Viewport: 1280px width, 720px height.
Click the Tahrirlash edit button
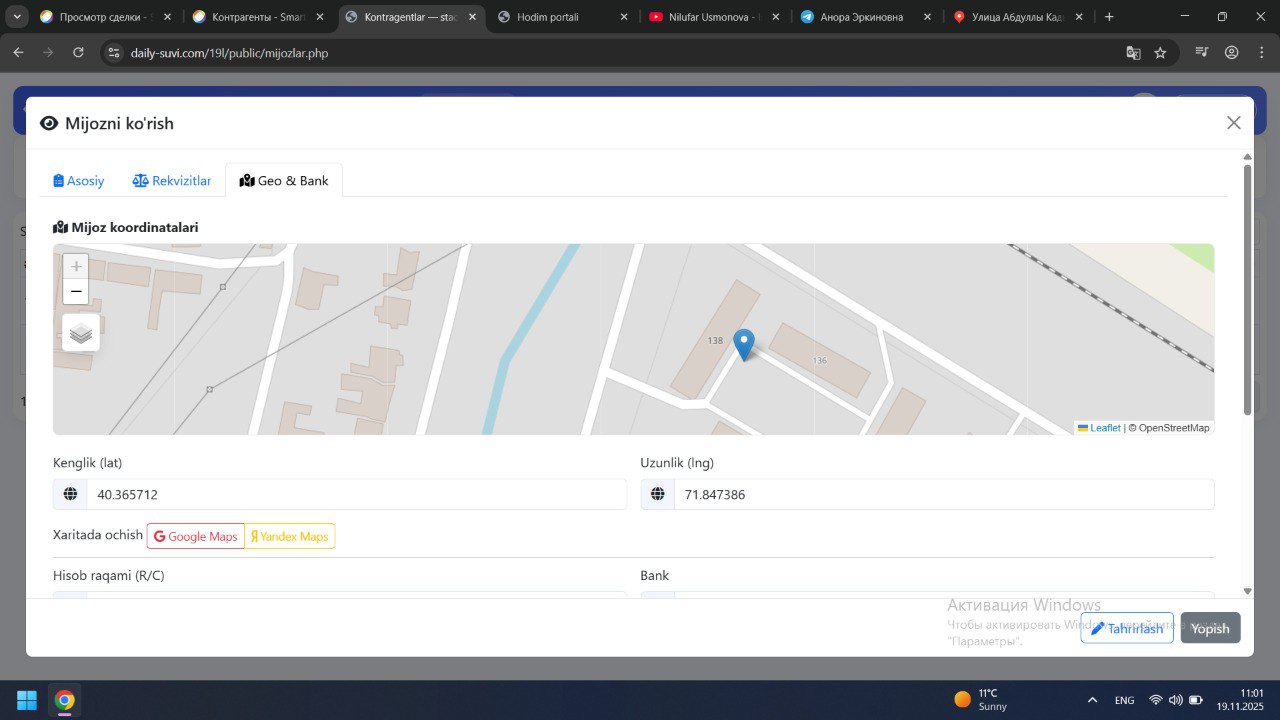1127,628
